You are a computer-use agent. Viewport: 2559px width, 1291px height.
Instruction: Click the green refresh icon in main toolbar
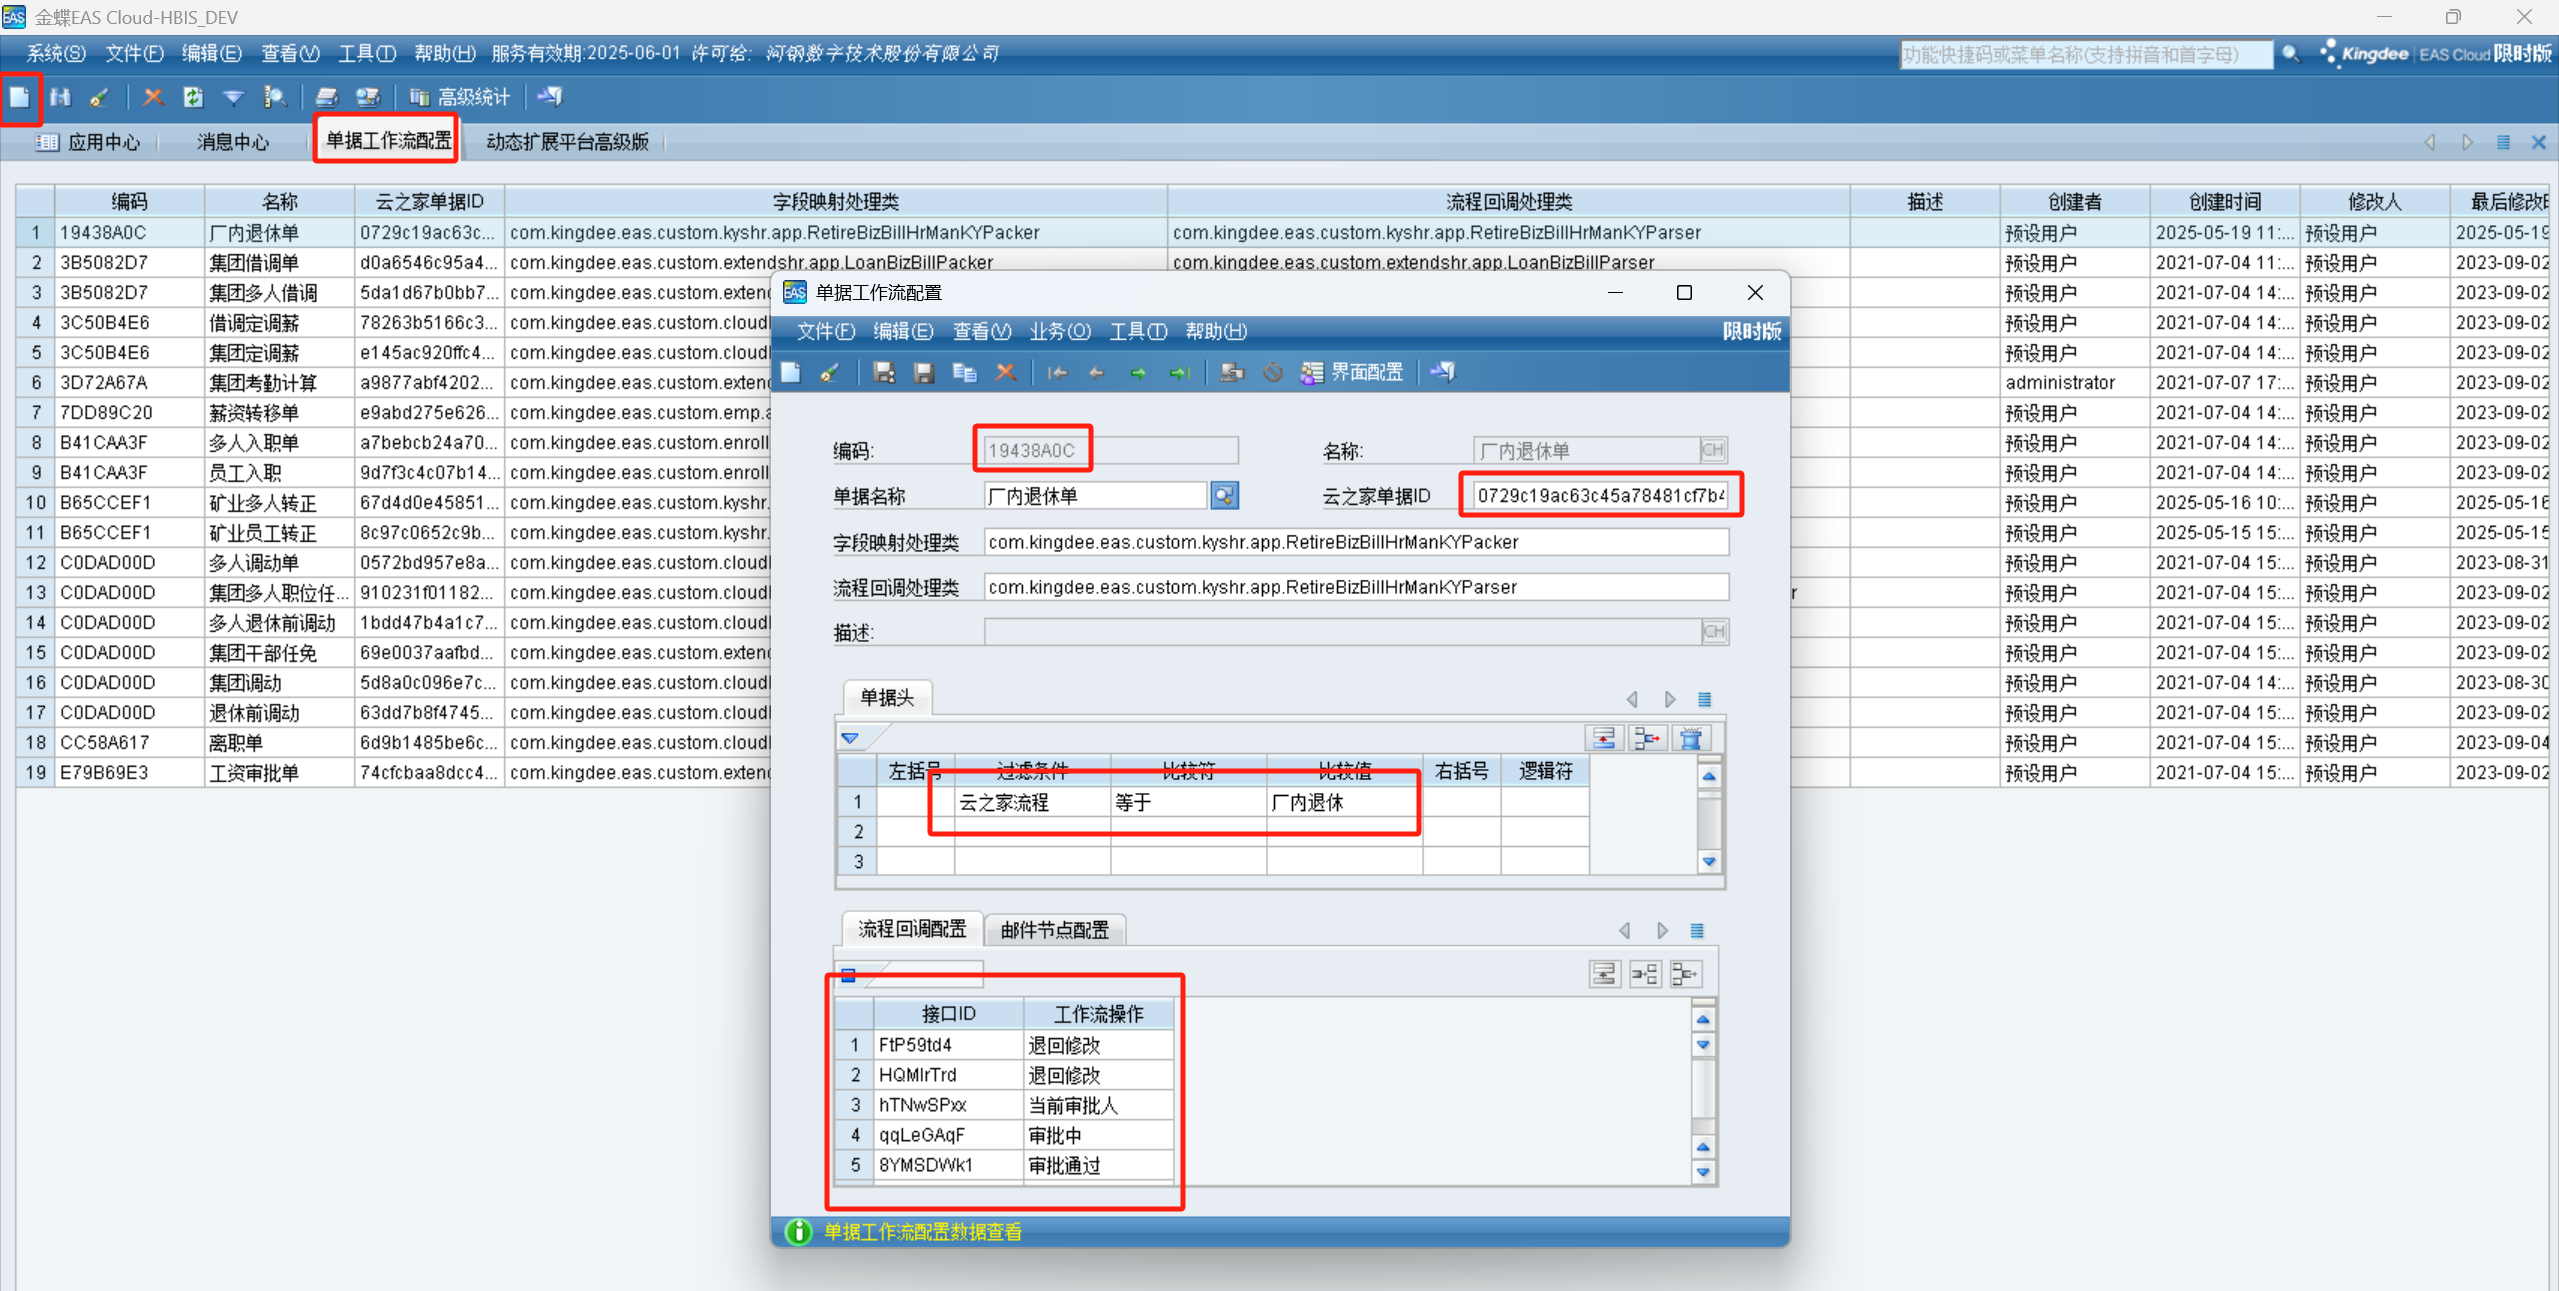tap(193, 97)
